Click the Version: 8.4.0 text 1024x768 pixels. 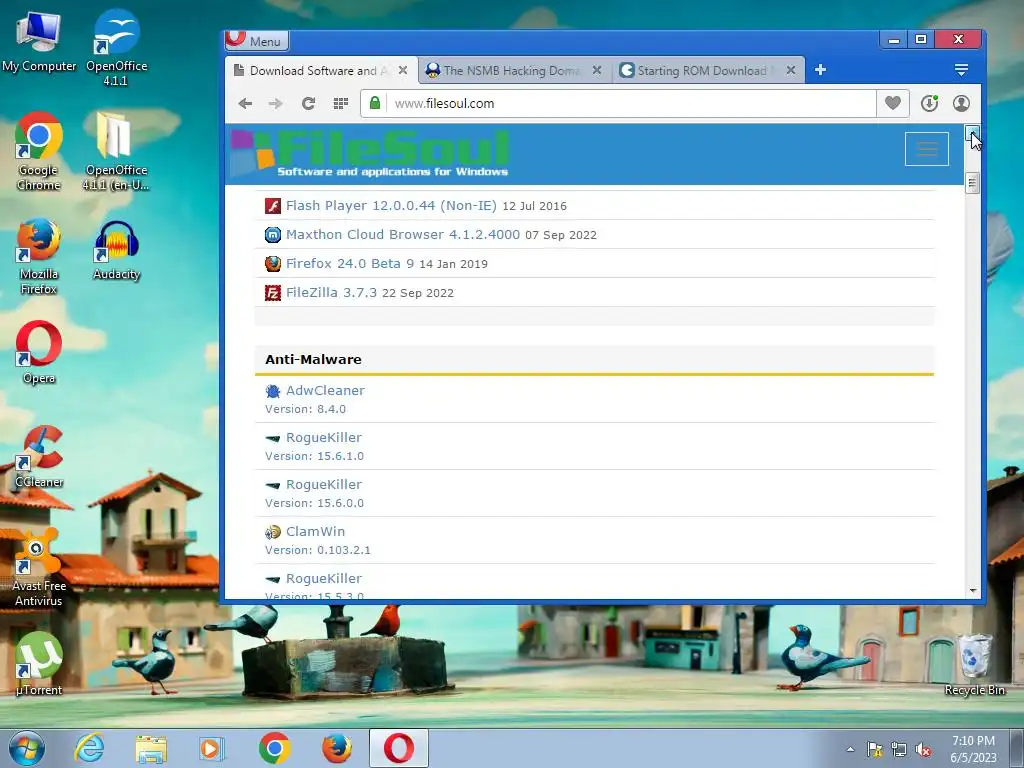(305, 409)
